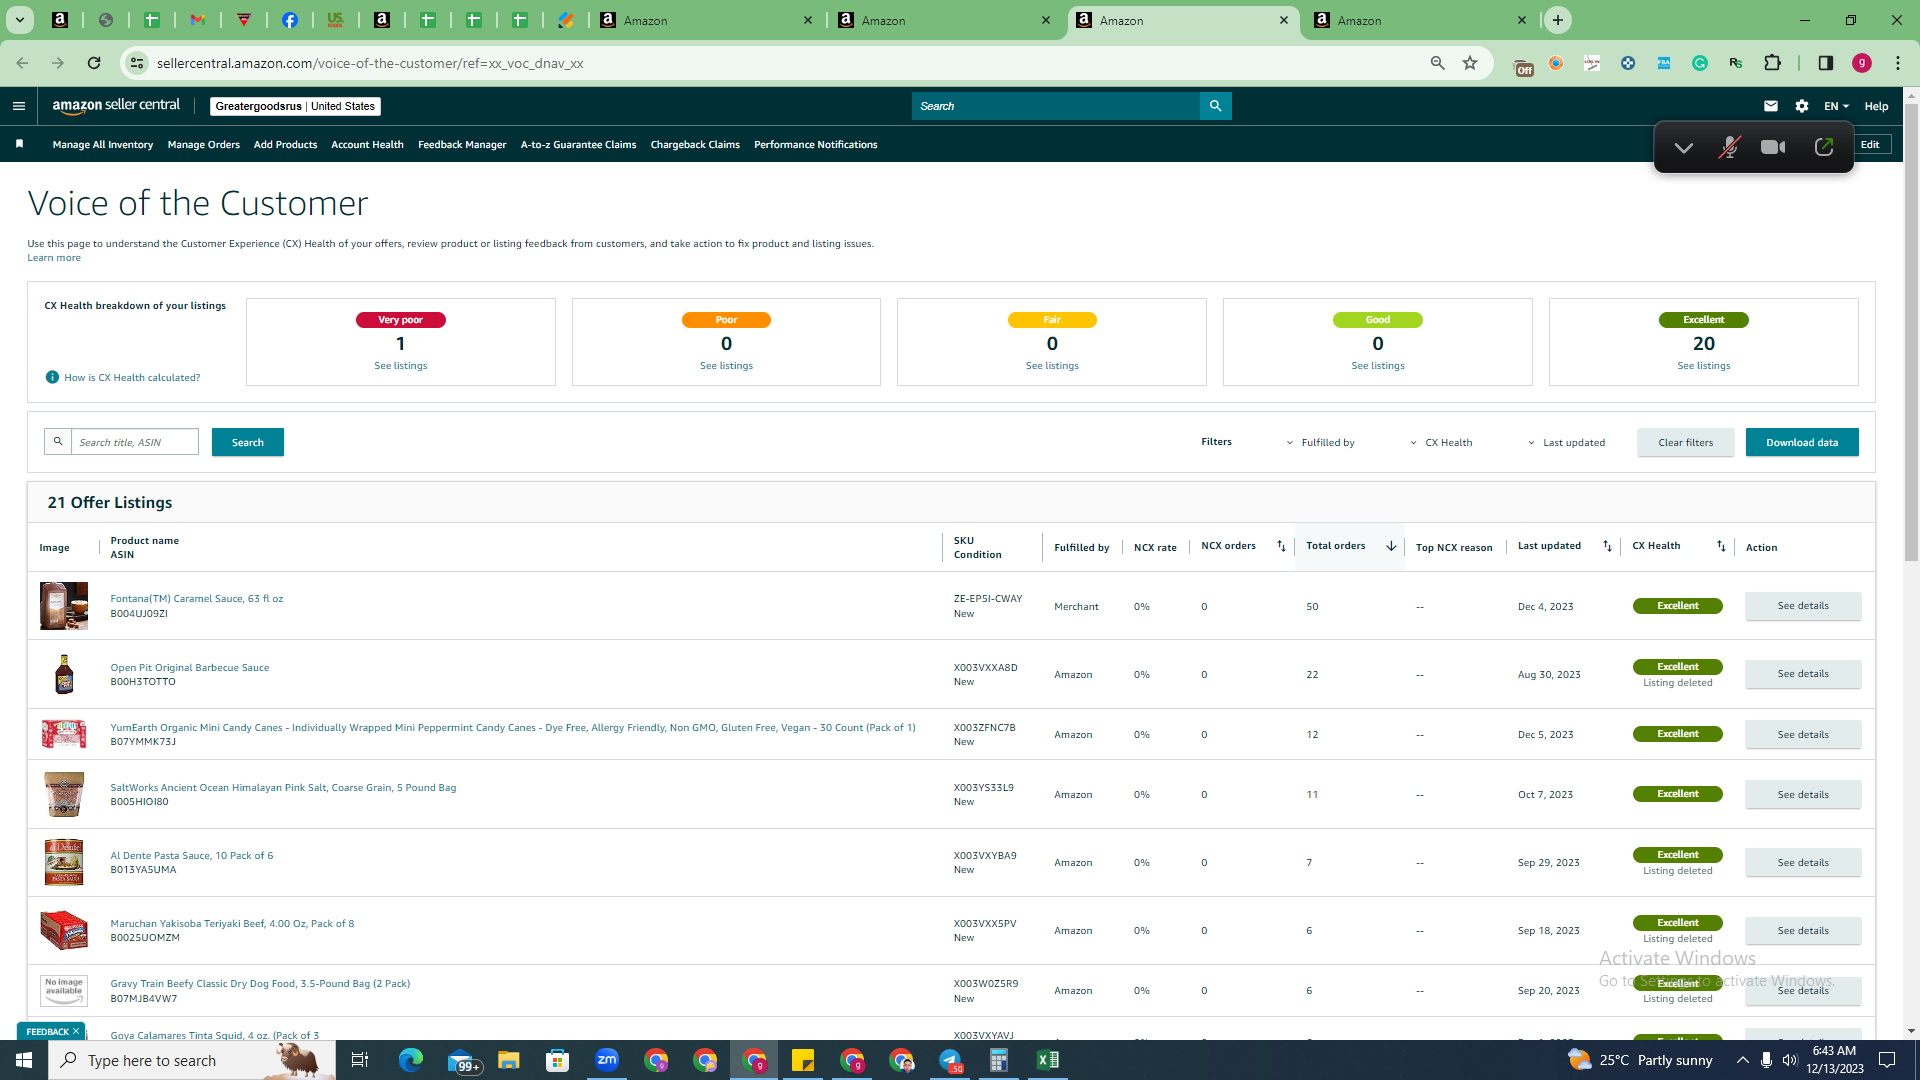Screen dimensions: 1920x1080
Task: Close the FEEDBACK tab widget
Action: tap(76, 1031)
